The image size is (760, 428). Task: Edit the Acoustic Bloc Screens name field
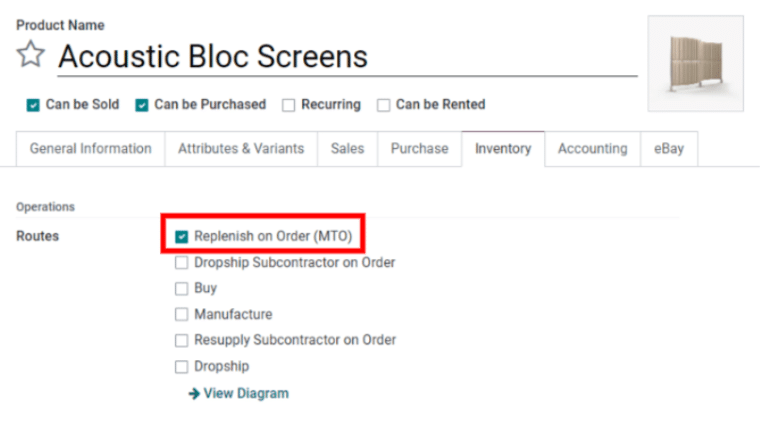pyautogui.click(x=347, y=57)
